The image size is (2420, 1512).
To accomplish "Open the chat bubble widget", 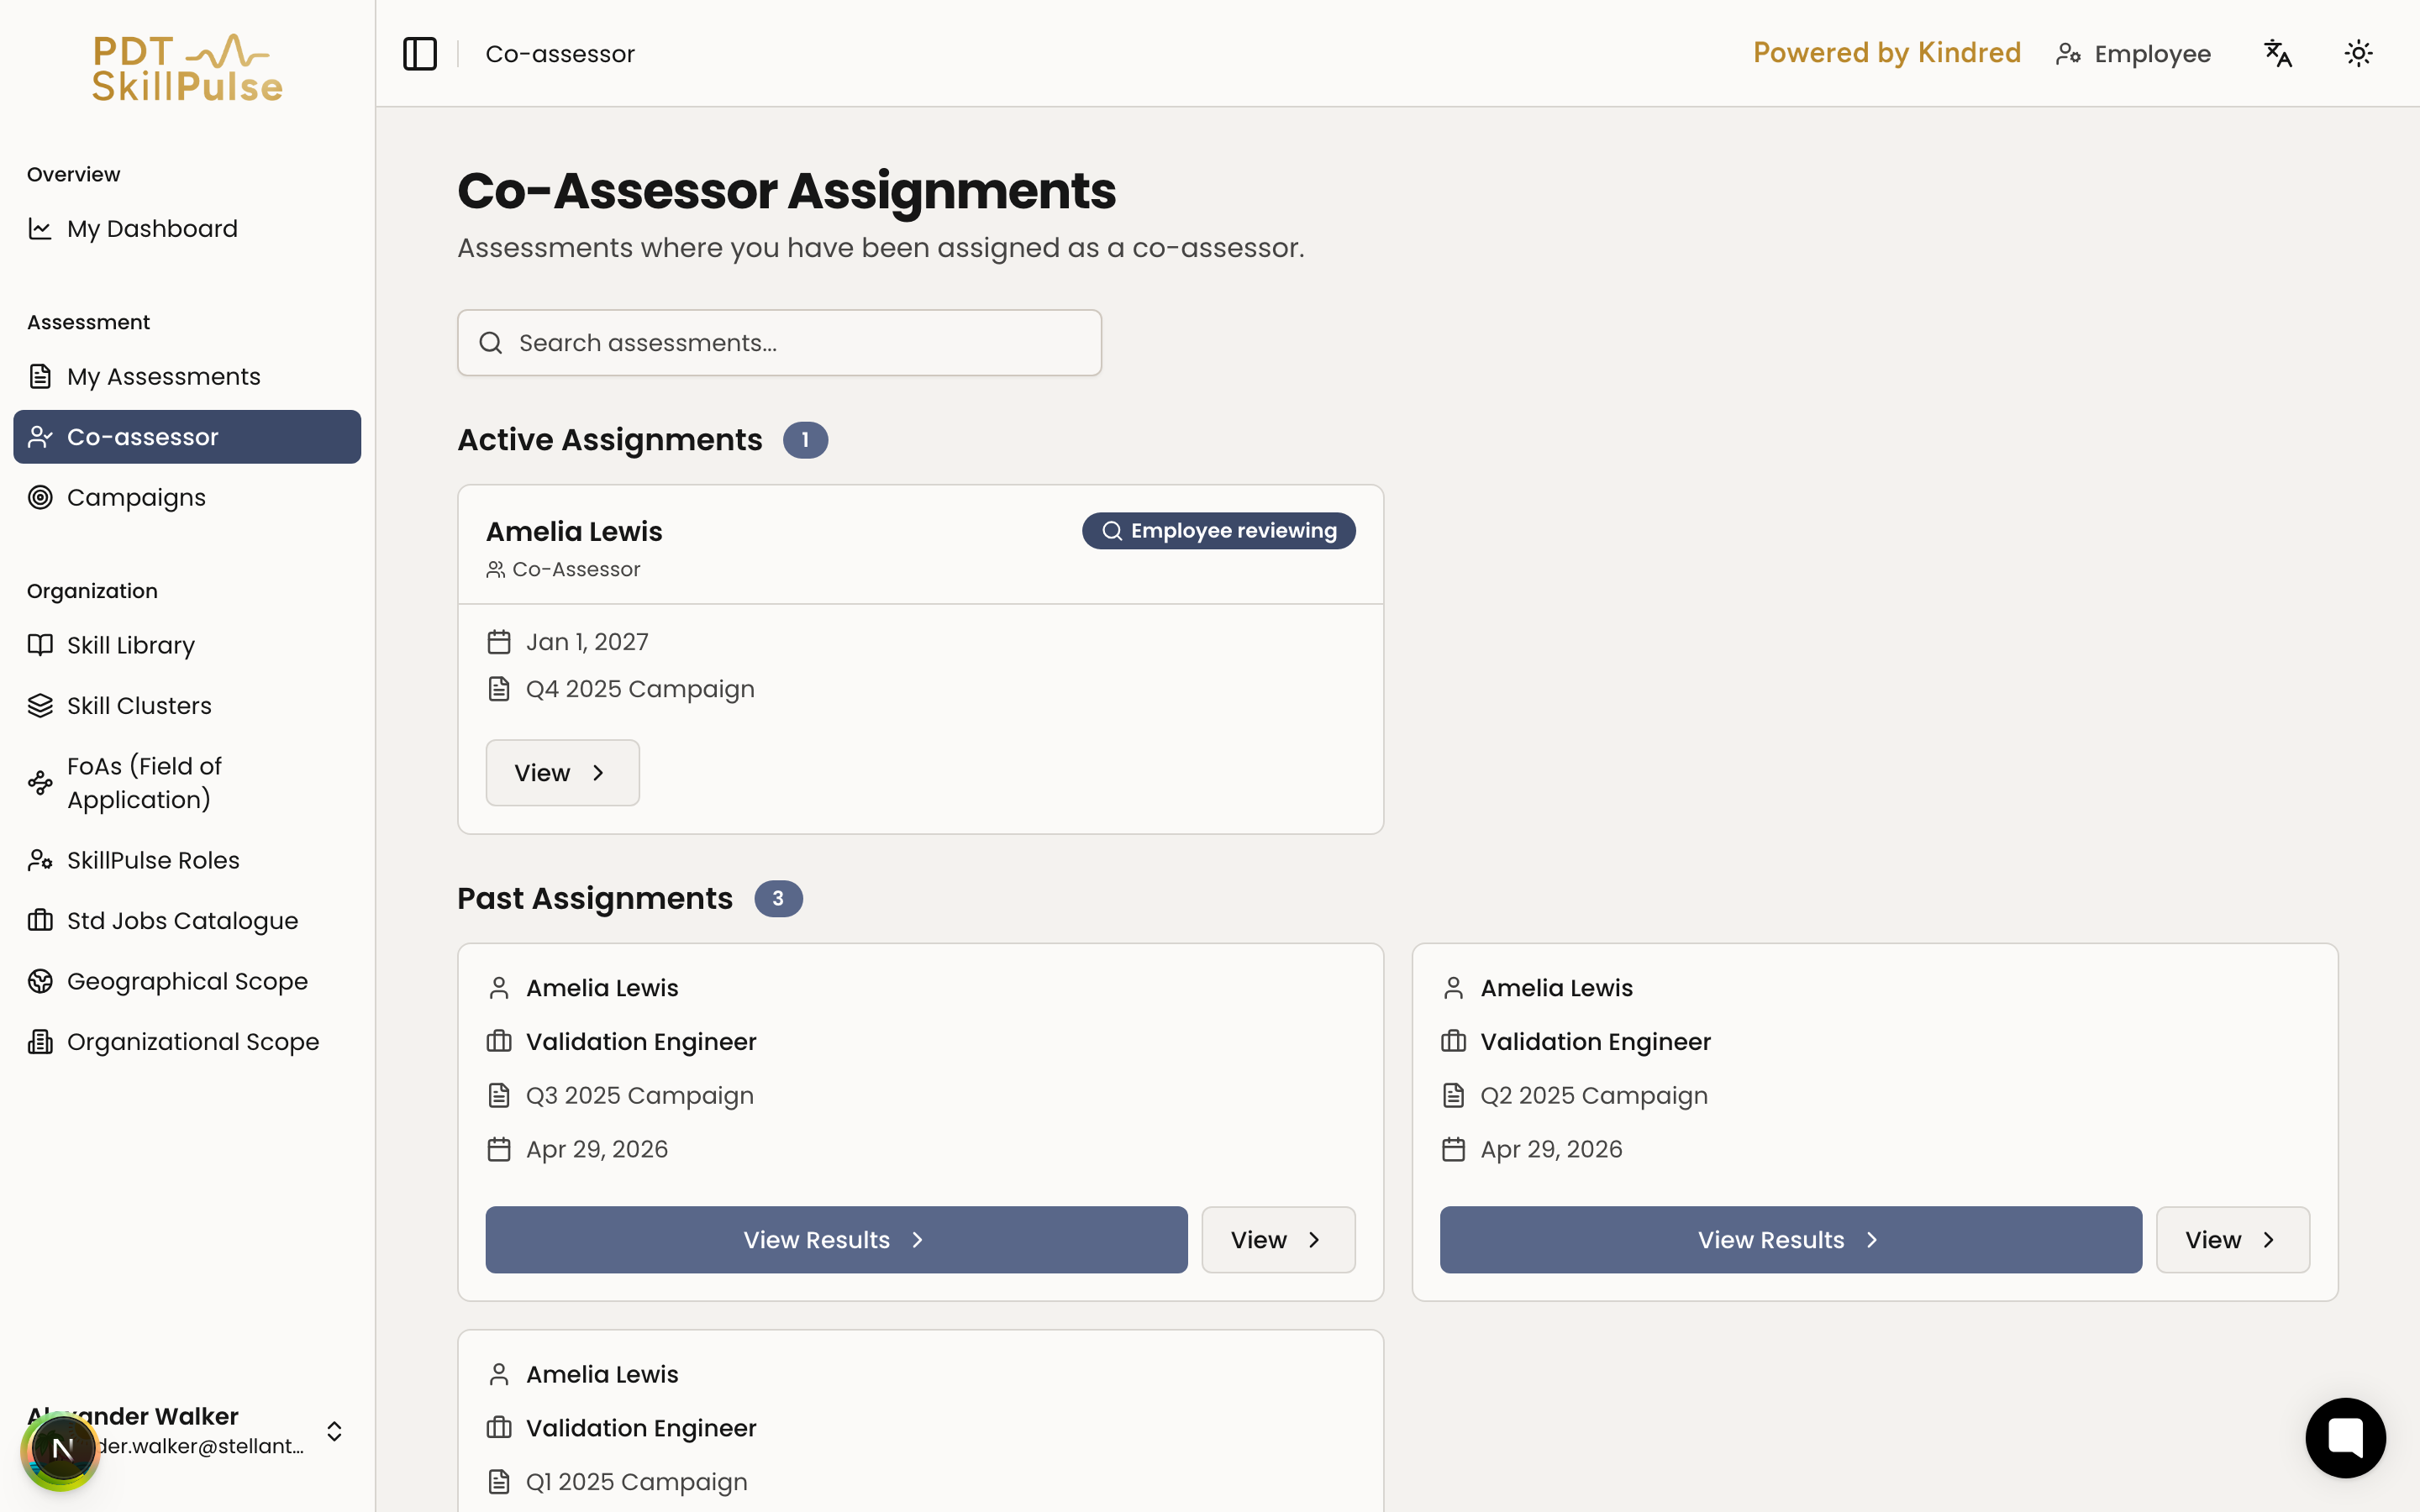I will [x=2345, y=1437].
